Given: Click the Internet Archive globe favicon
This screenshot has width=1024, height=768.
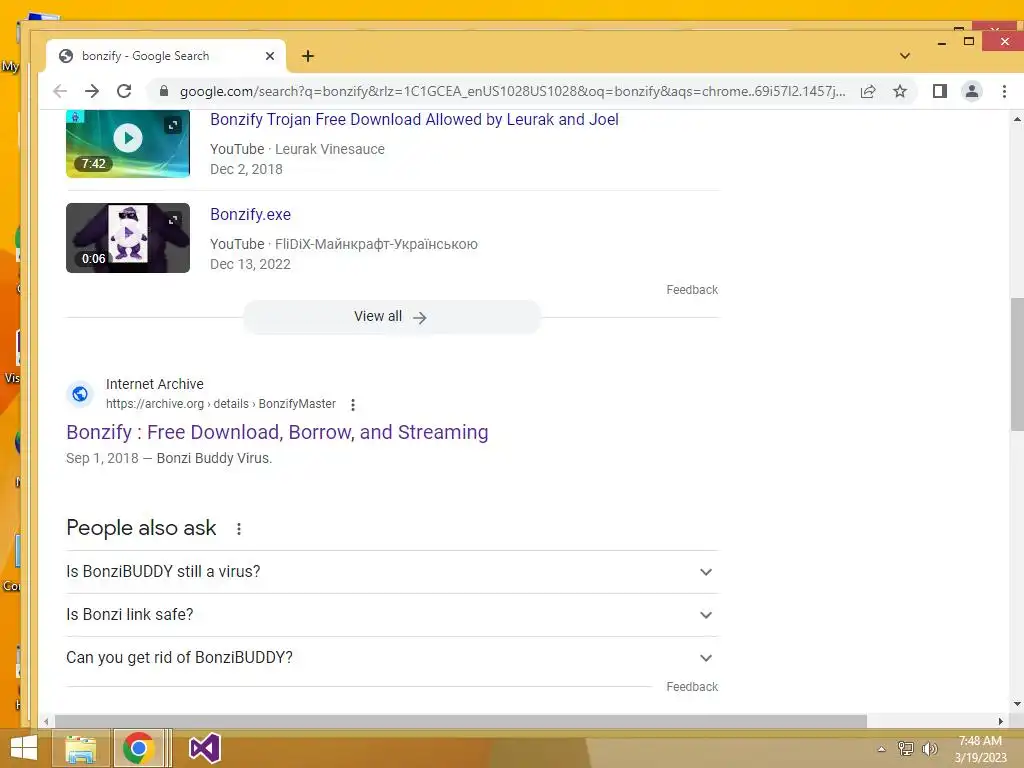Looking at the screenshot, I should click(80, 394).
